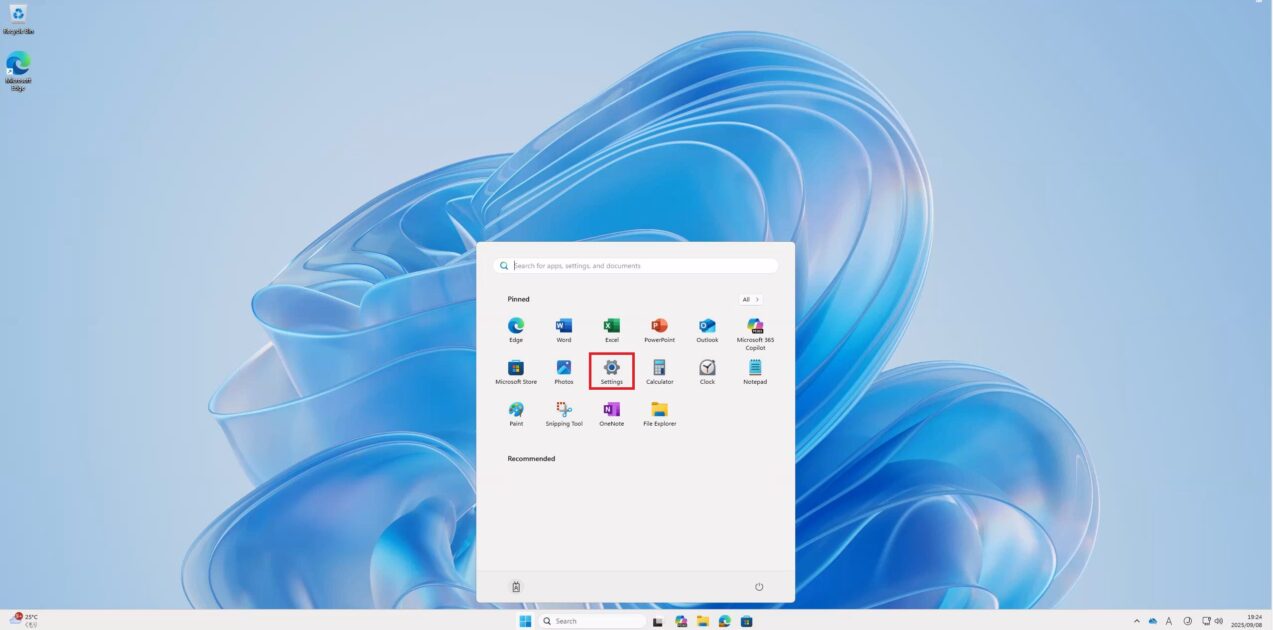Click the Pinned section heading
Viewport: 1273px width, 630px height.
518,299
